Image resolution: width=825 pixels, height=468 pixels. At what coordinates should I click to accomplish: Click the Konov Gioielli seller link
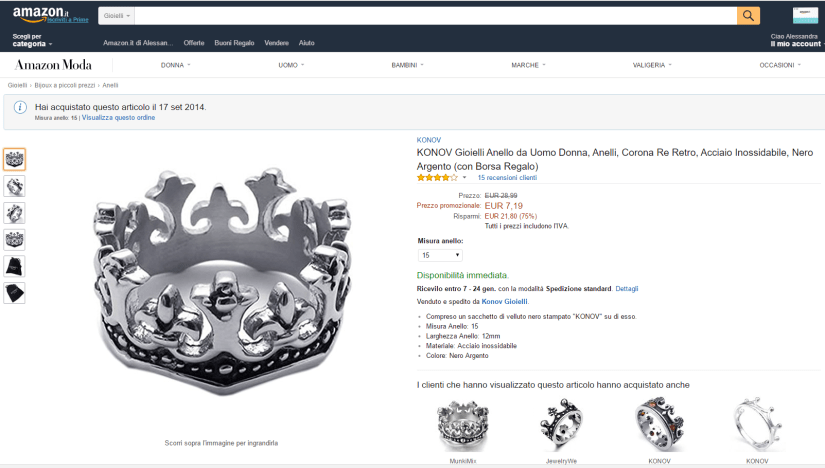[x=504, y=301]
